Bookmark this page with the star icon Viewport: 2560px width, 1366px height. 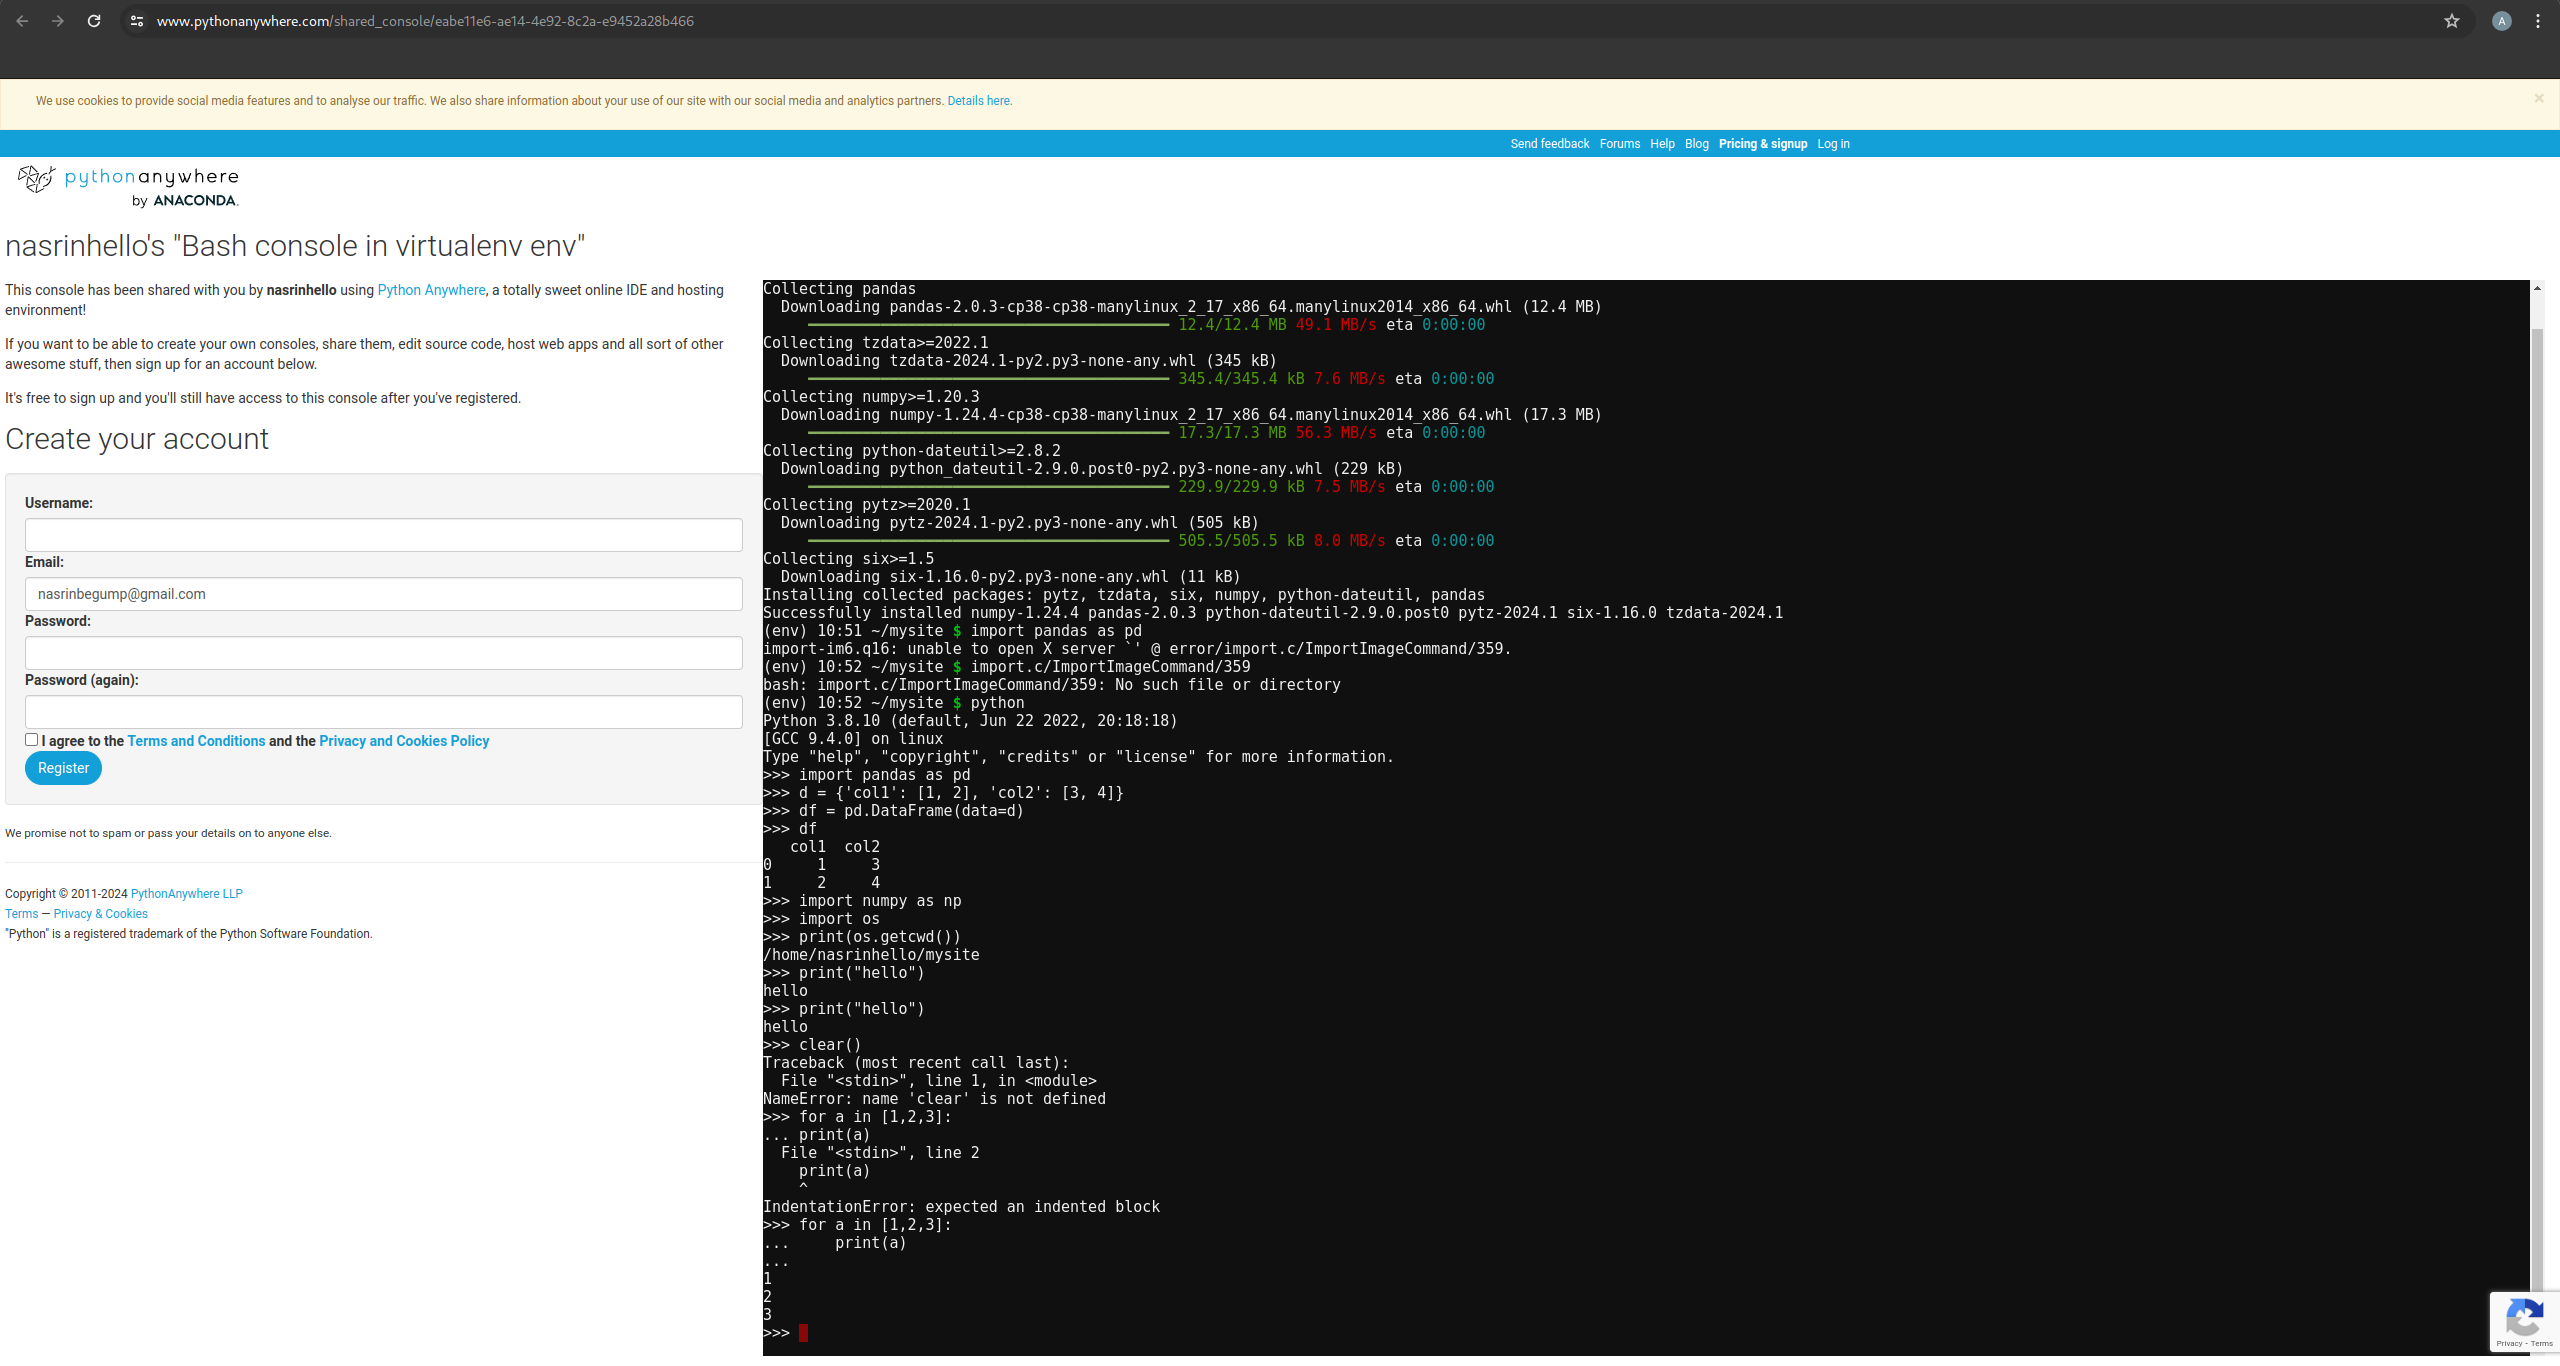point(2451,21)
